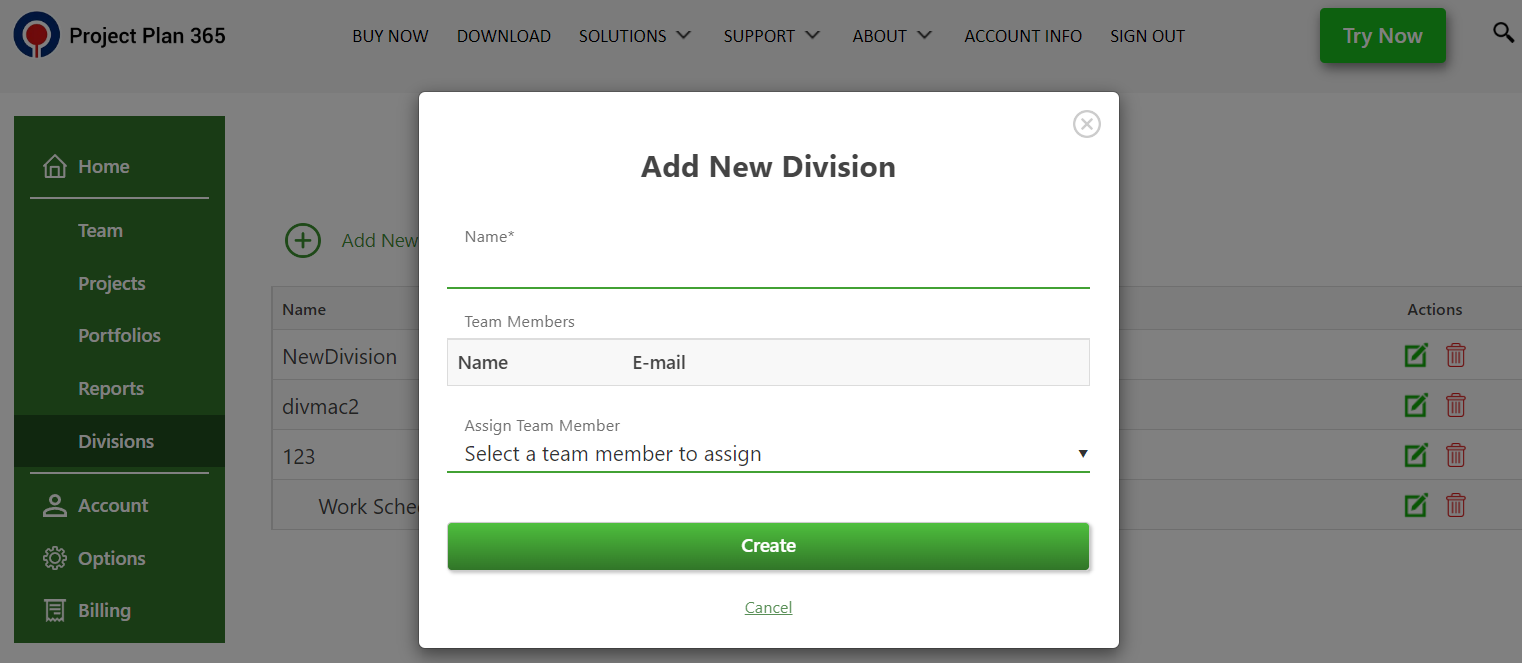Viewport: 1522px width, 663px height.
Task: Delete the 123 division using trash icon
Action: pos(1456,455)
